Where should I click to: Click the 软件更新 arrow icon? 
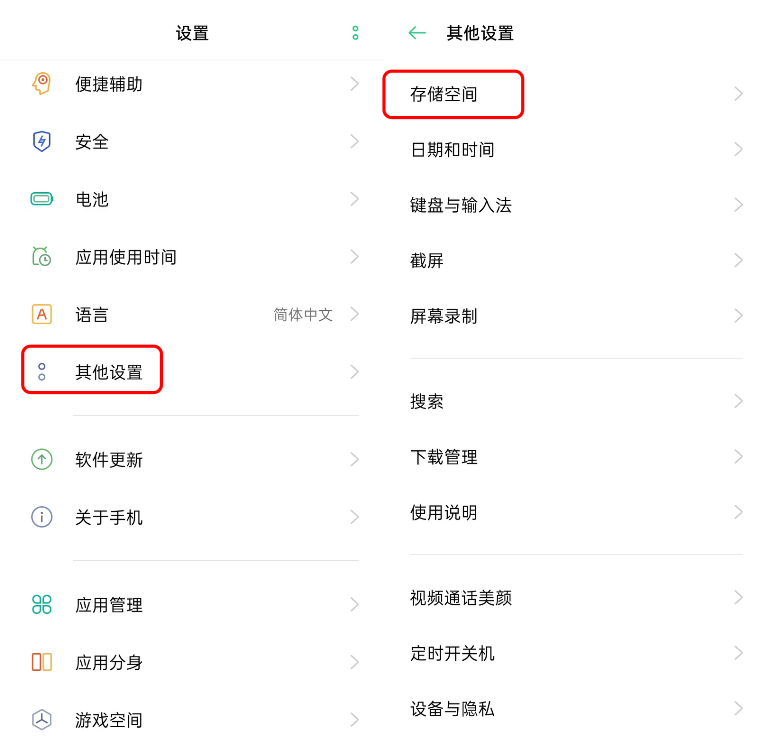coord(41,459)
